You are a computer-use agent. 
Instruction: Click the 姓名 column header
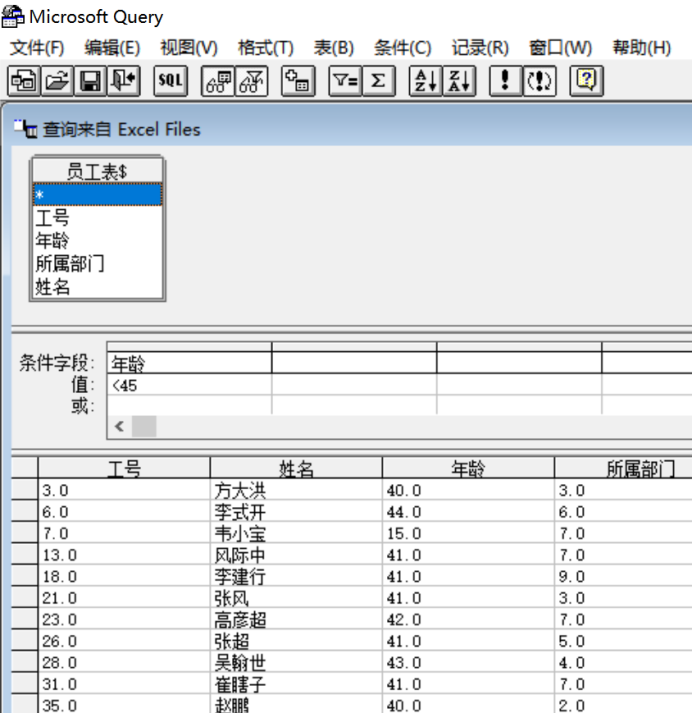[296, 468]
